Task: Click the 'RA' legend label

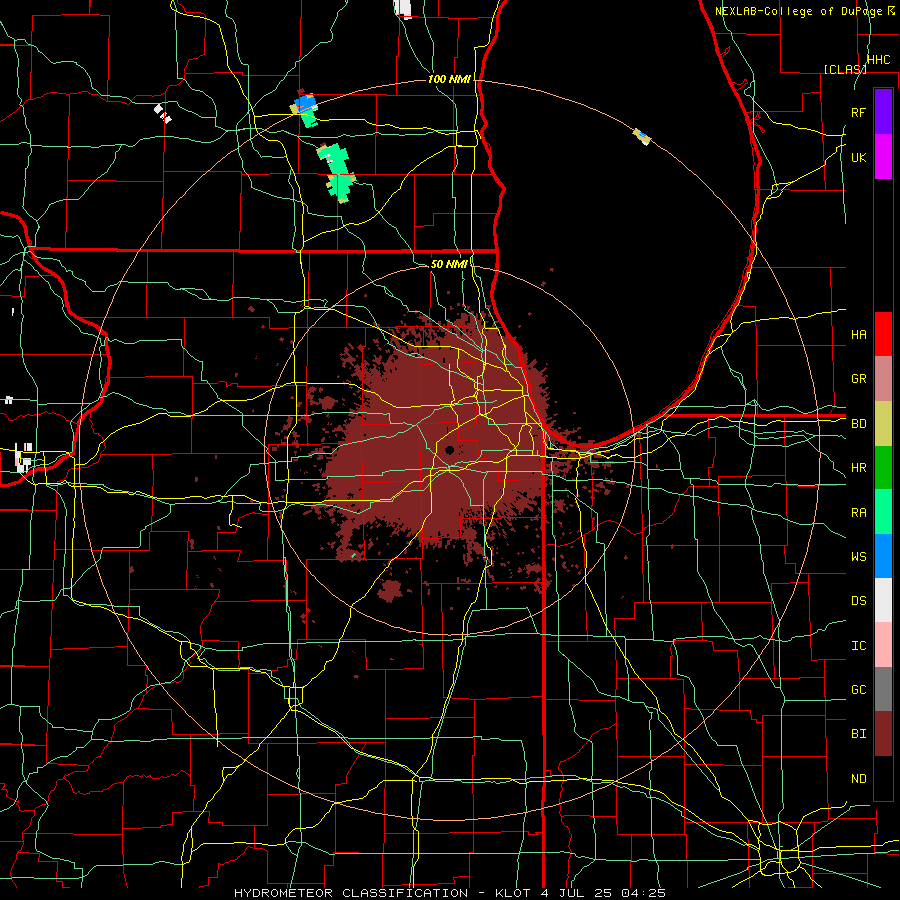Action: pyautogui.click(x=858, y=512)
